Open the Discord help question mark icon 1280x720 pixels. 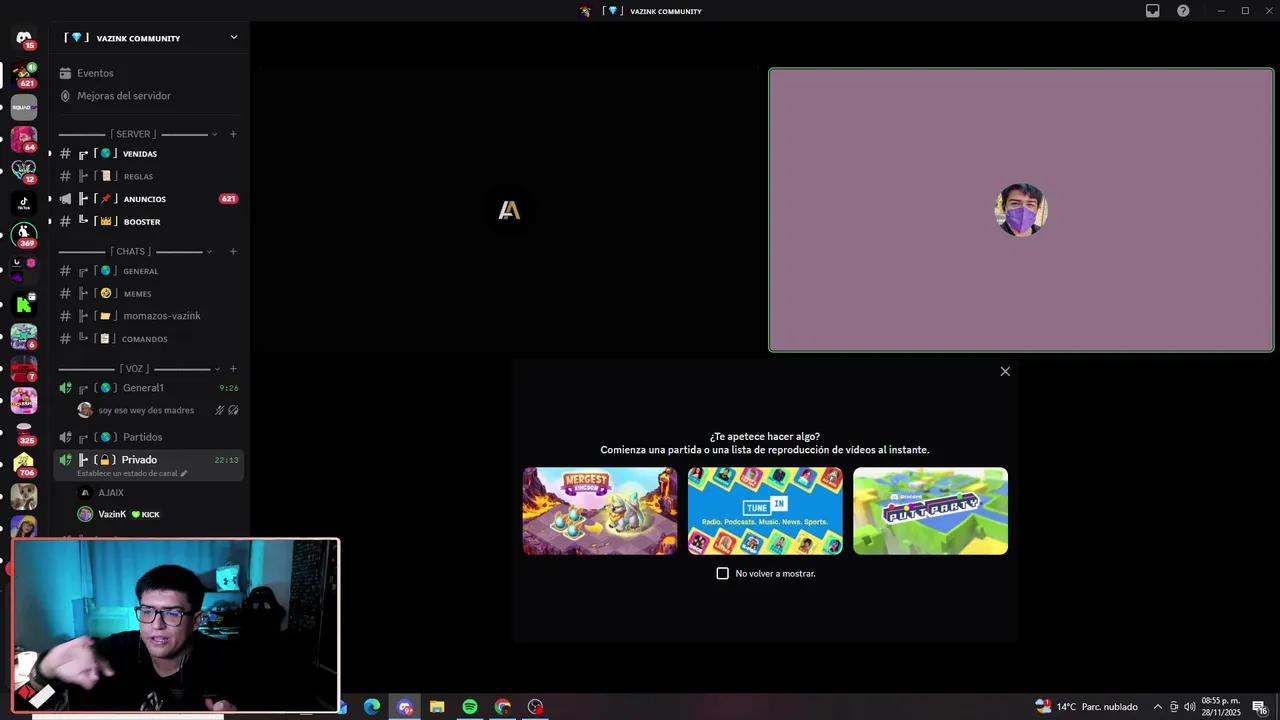point(1183,11)
